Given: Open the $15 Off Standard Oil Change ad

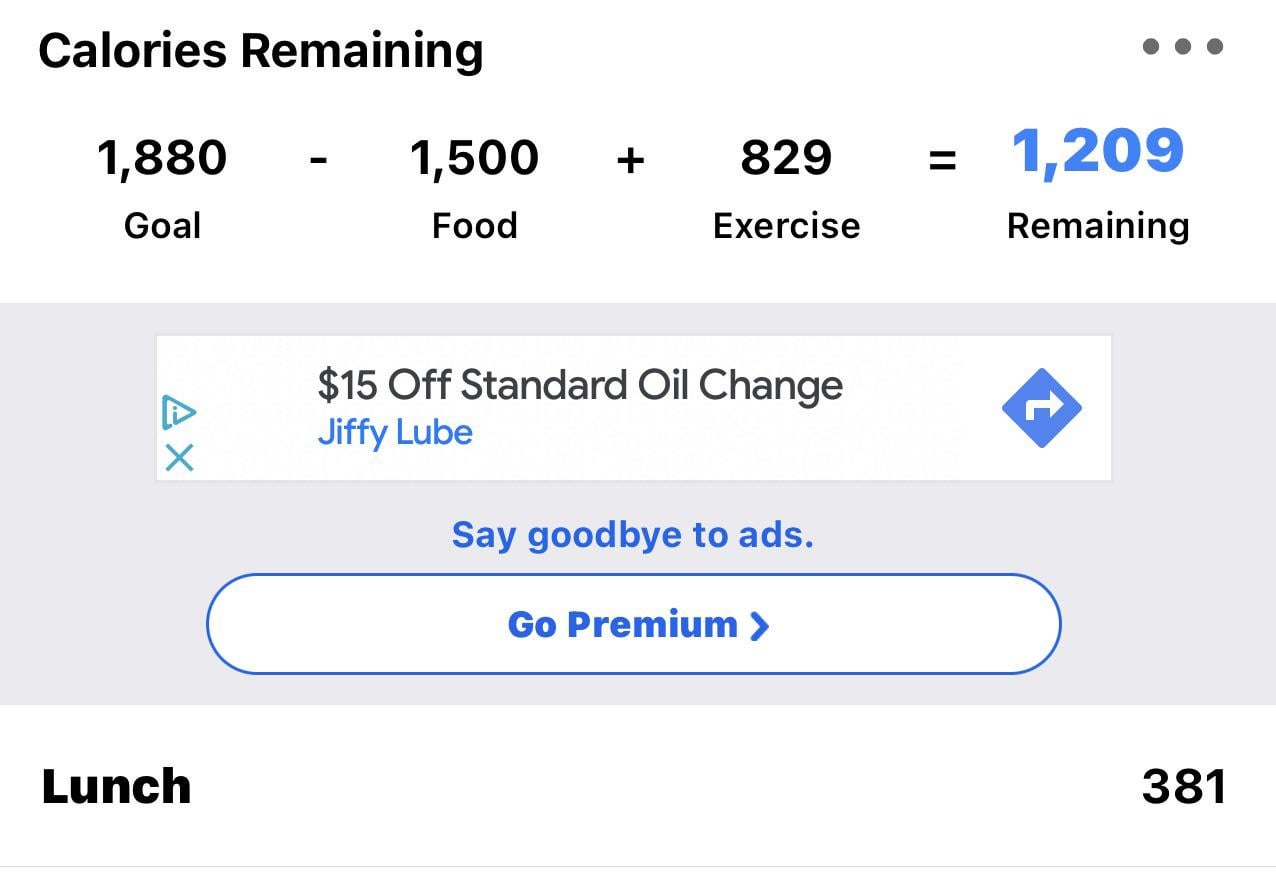Looking at the screenshot, I should [580, 385].
